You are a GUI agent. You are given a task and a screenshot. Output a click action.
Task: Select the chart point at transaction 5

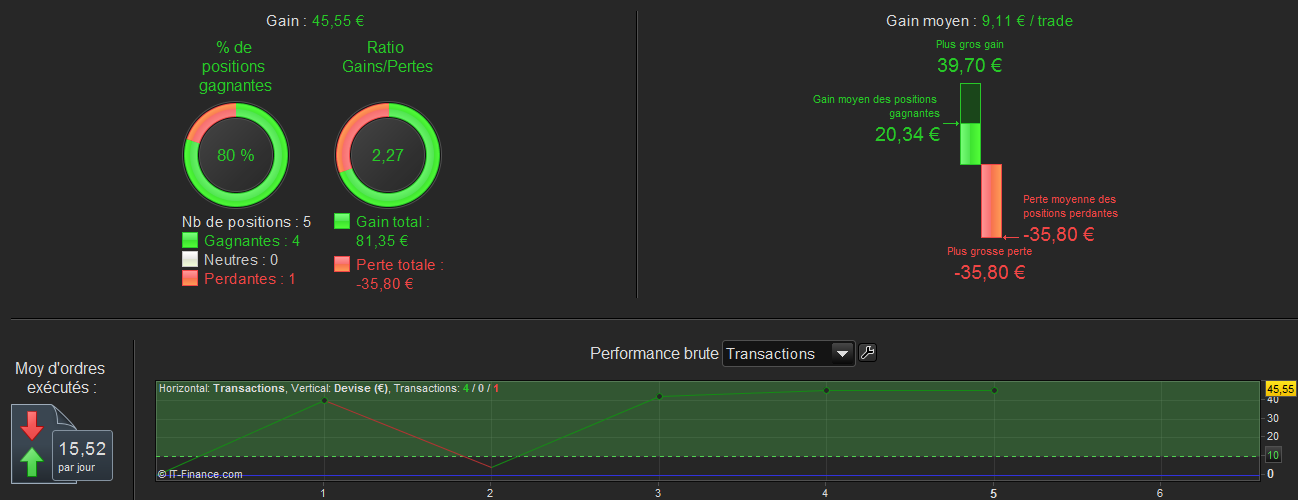pyautogui.click(x=993, y=390)
